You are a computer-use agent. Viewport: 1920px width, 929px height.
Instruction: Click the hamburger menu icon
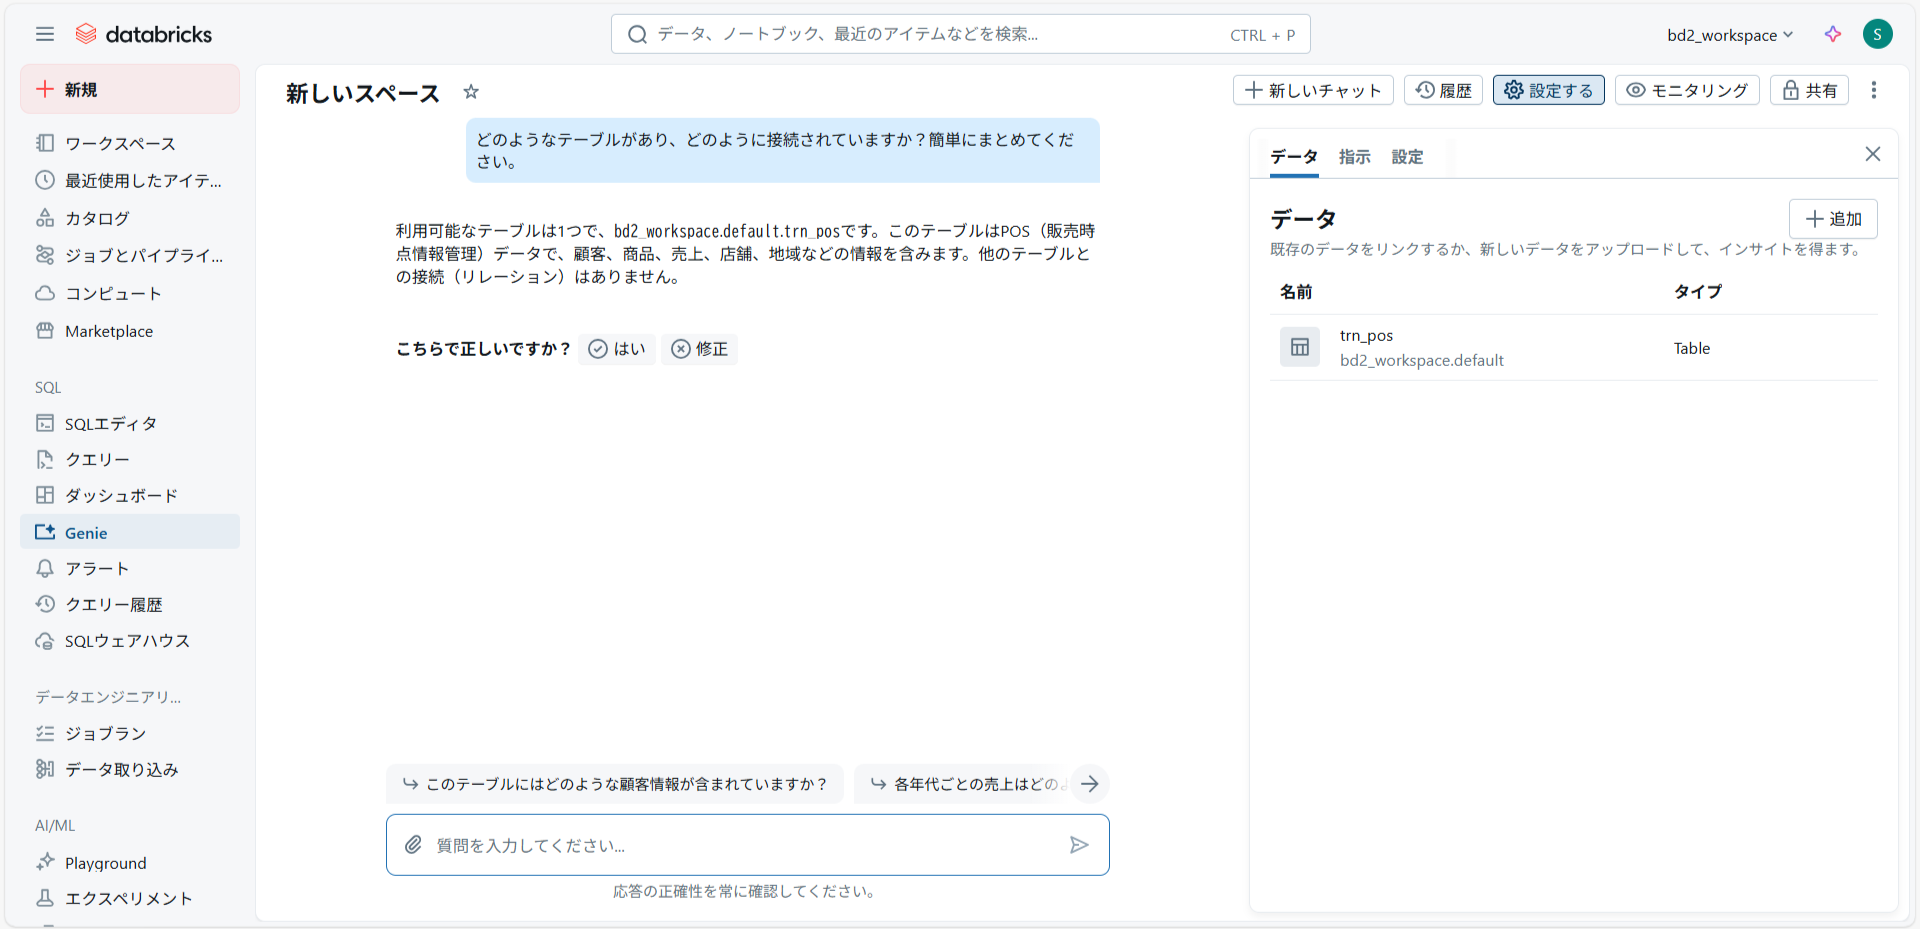tap(45, 34)
